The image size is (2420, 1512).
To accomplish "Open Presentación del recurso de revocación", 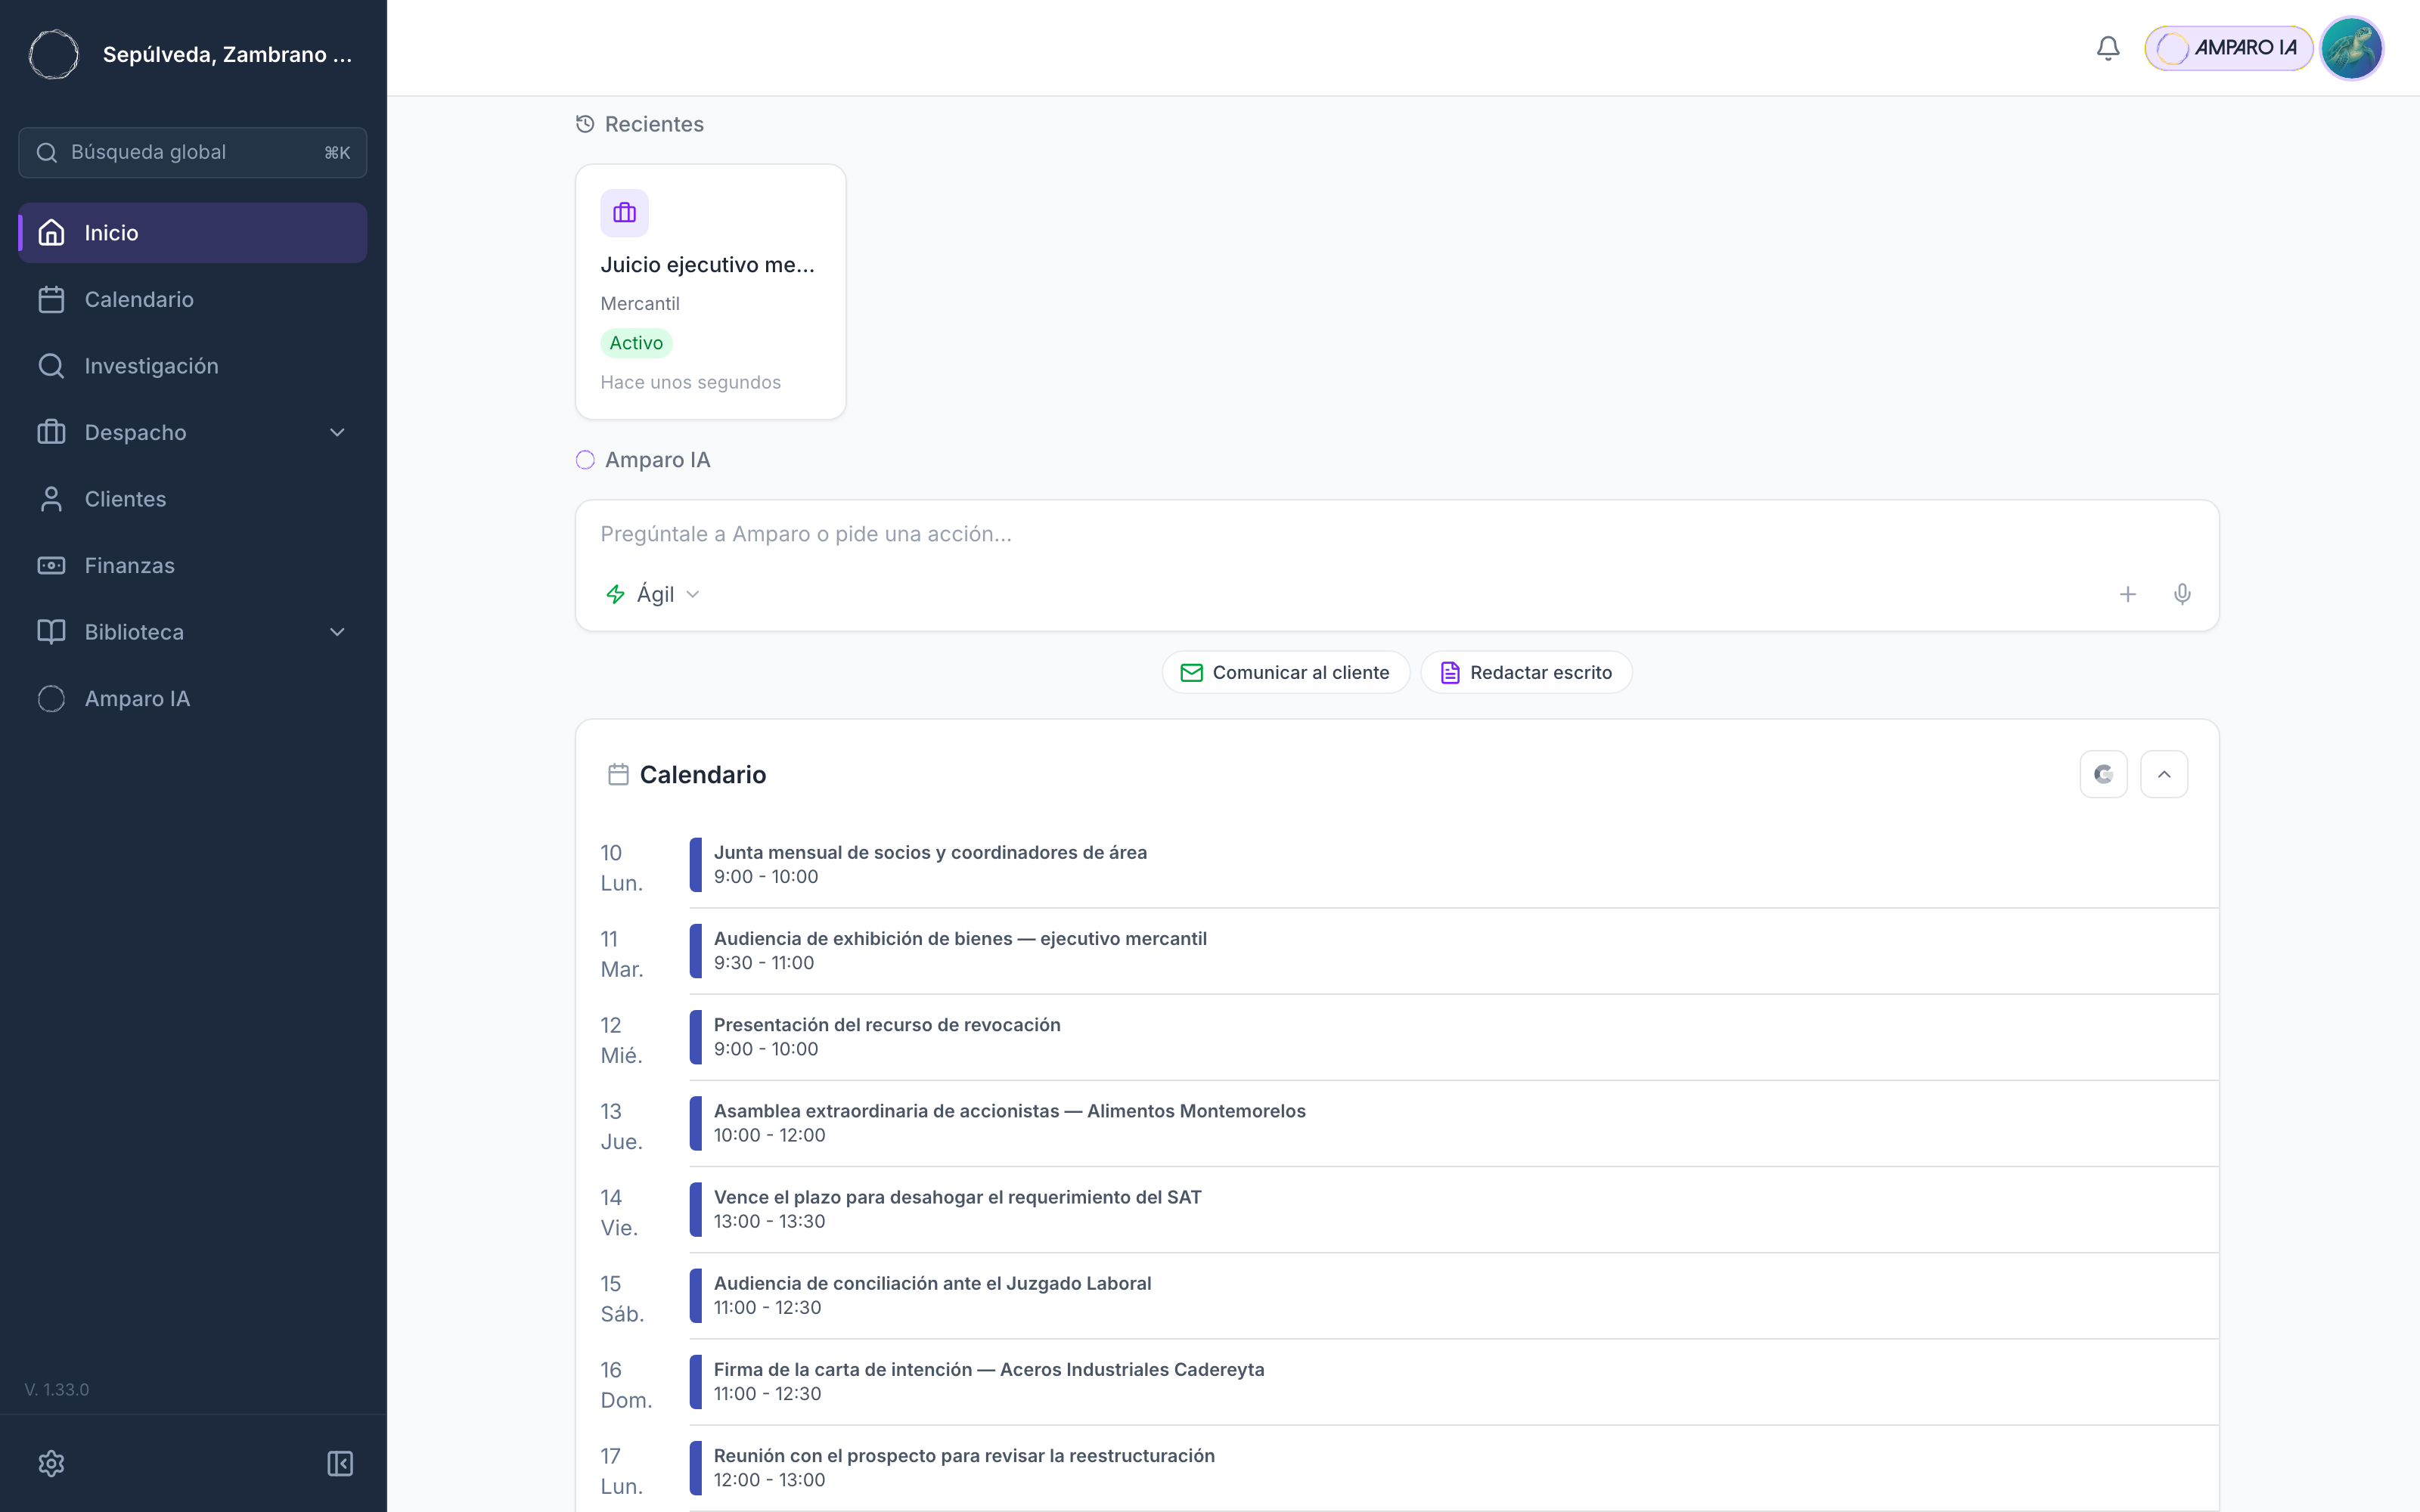I will 1453,1037.
